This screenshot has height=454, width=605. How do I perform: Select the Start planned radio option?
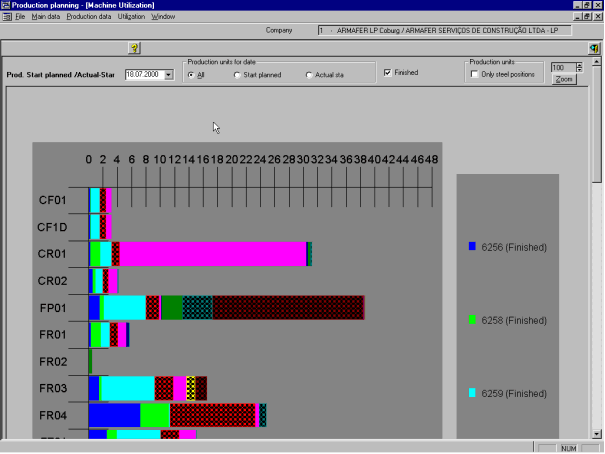(237, 75)
